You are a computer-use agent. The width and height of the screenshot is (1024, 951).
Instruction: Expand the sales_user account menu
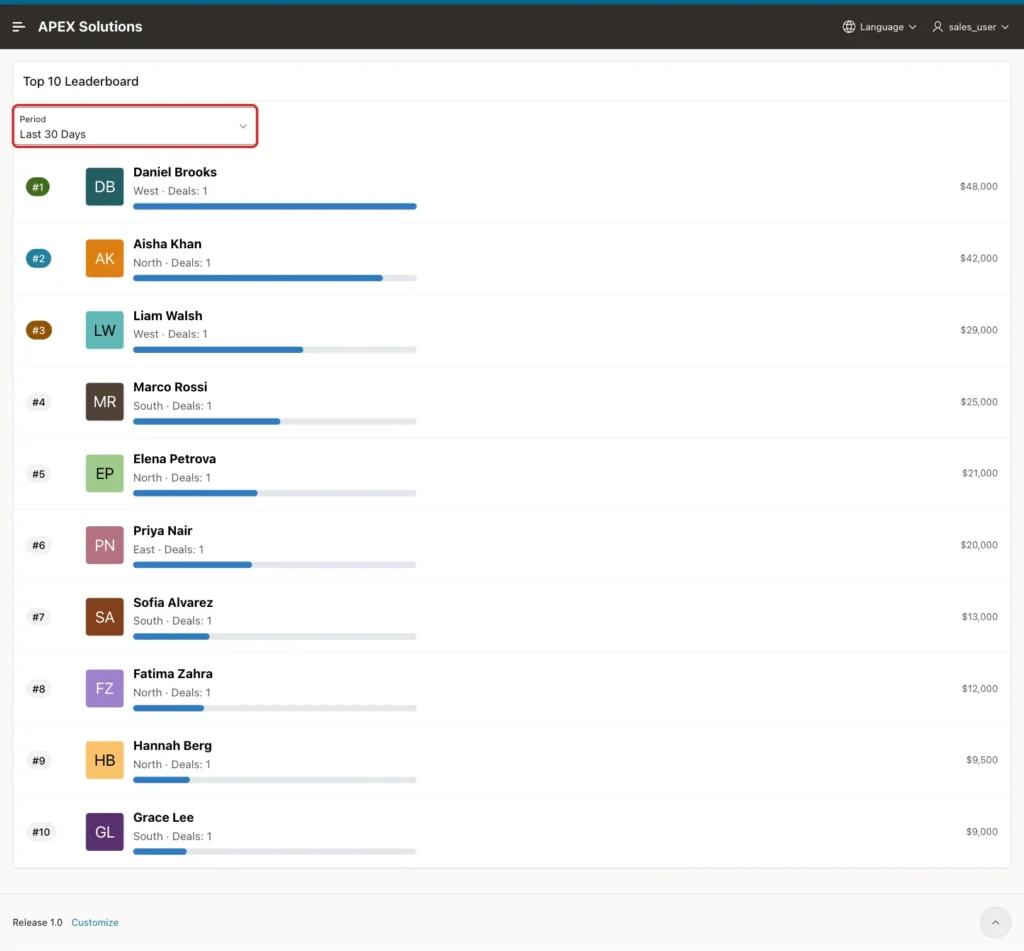971,27
